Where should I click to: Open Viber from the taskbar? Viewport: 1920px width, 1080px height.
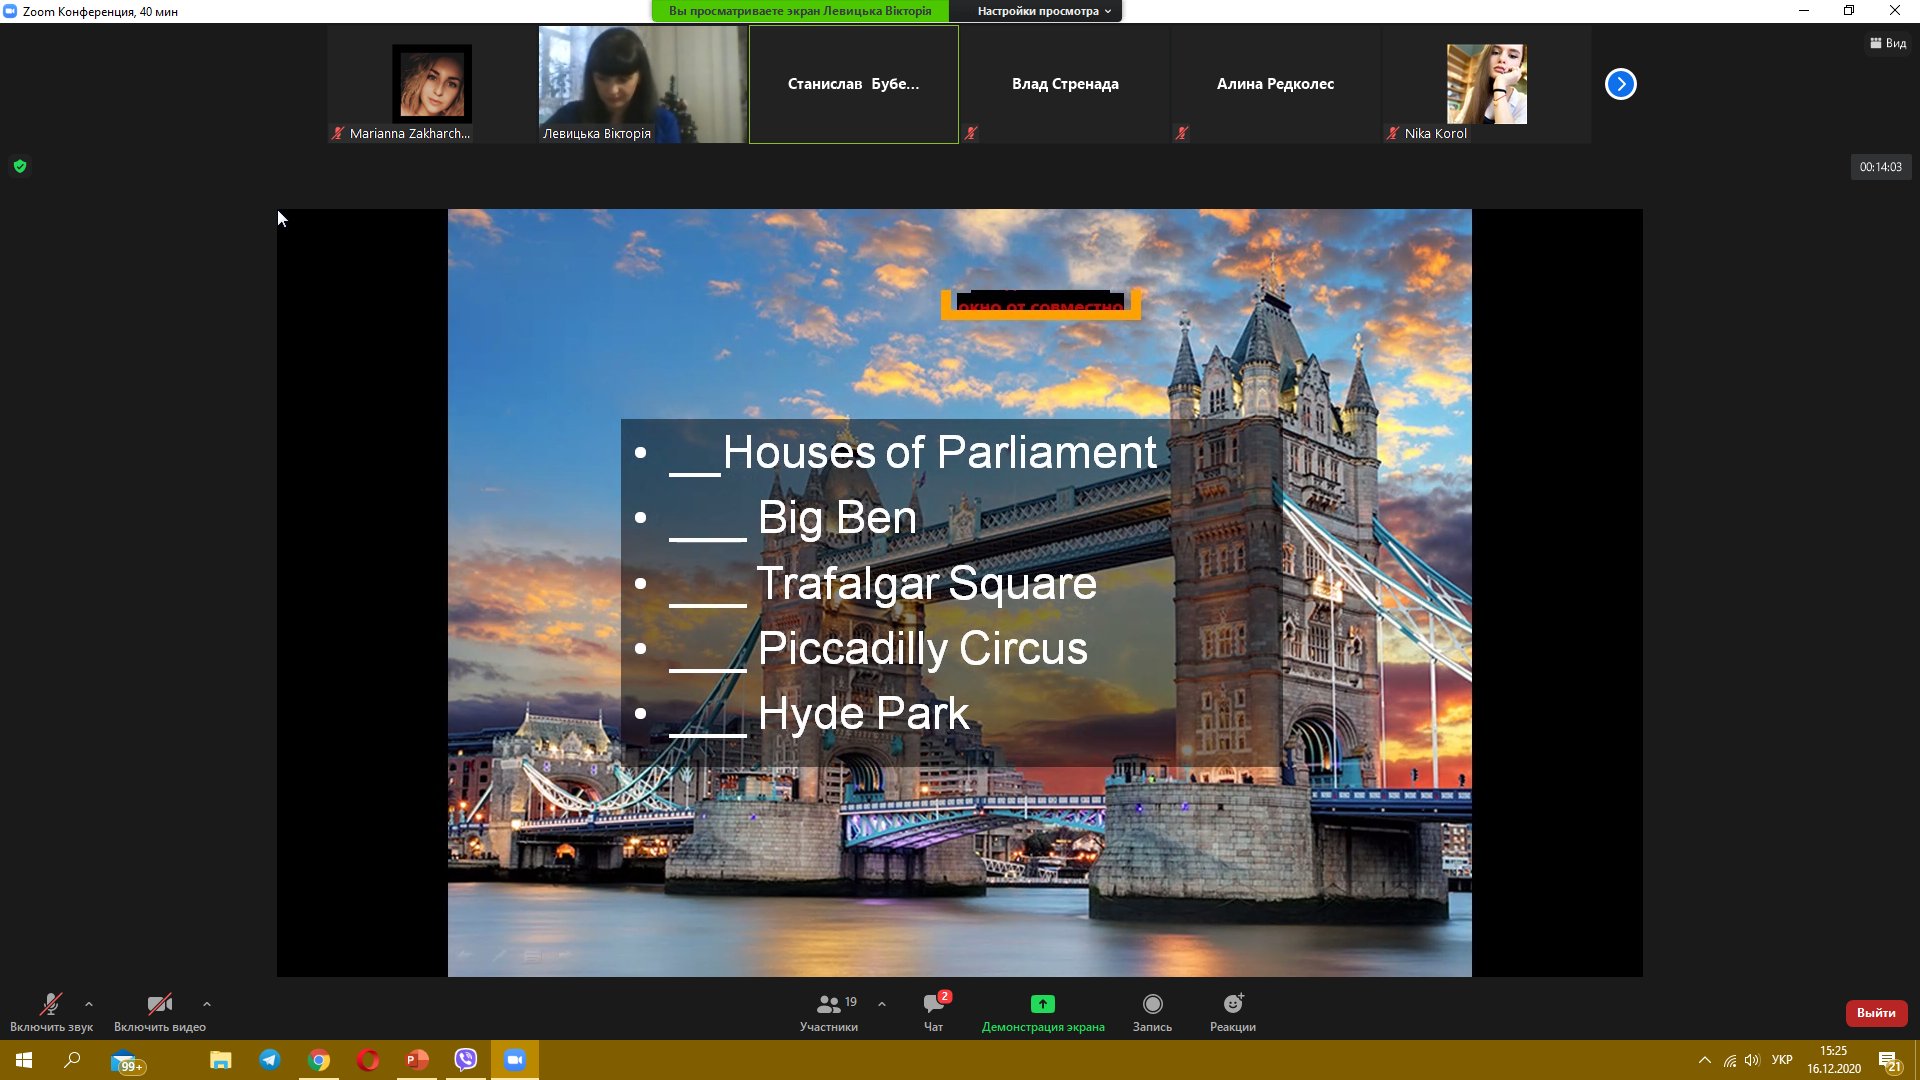click(x=466, y=1060)
